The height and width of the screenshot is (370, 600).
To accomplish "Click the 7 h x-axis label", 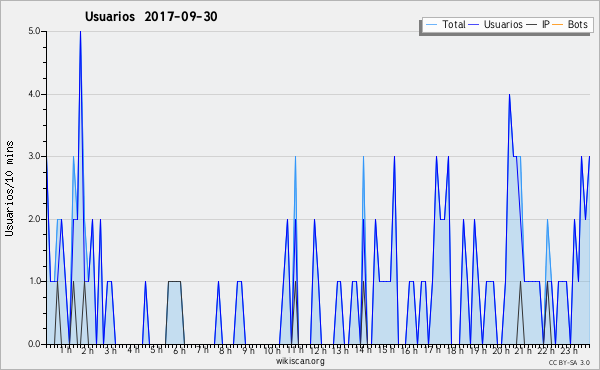I will point(202,350).
